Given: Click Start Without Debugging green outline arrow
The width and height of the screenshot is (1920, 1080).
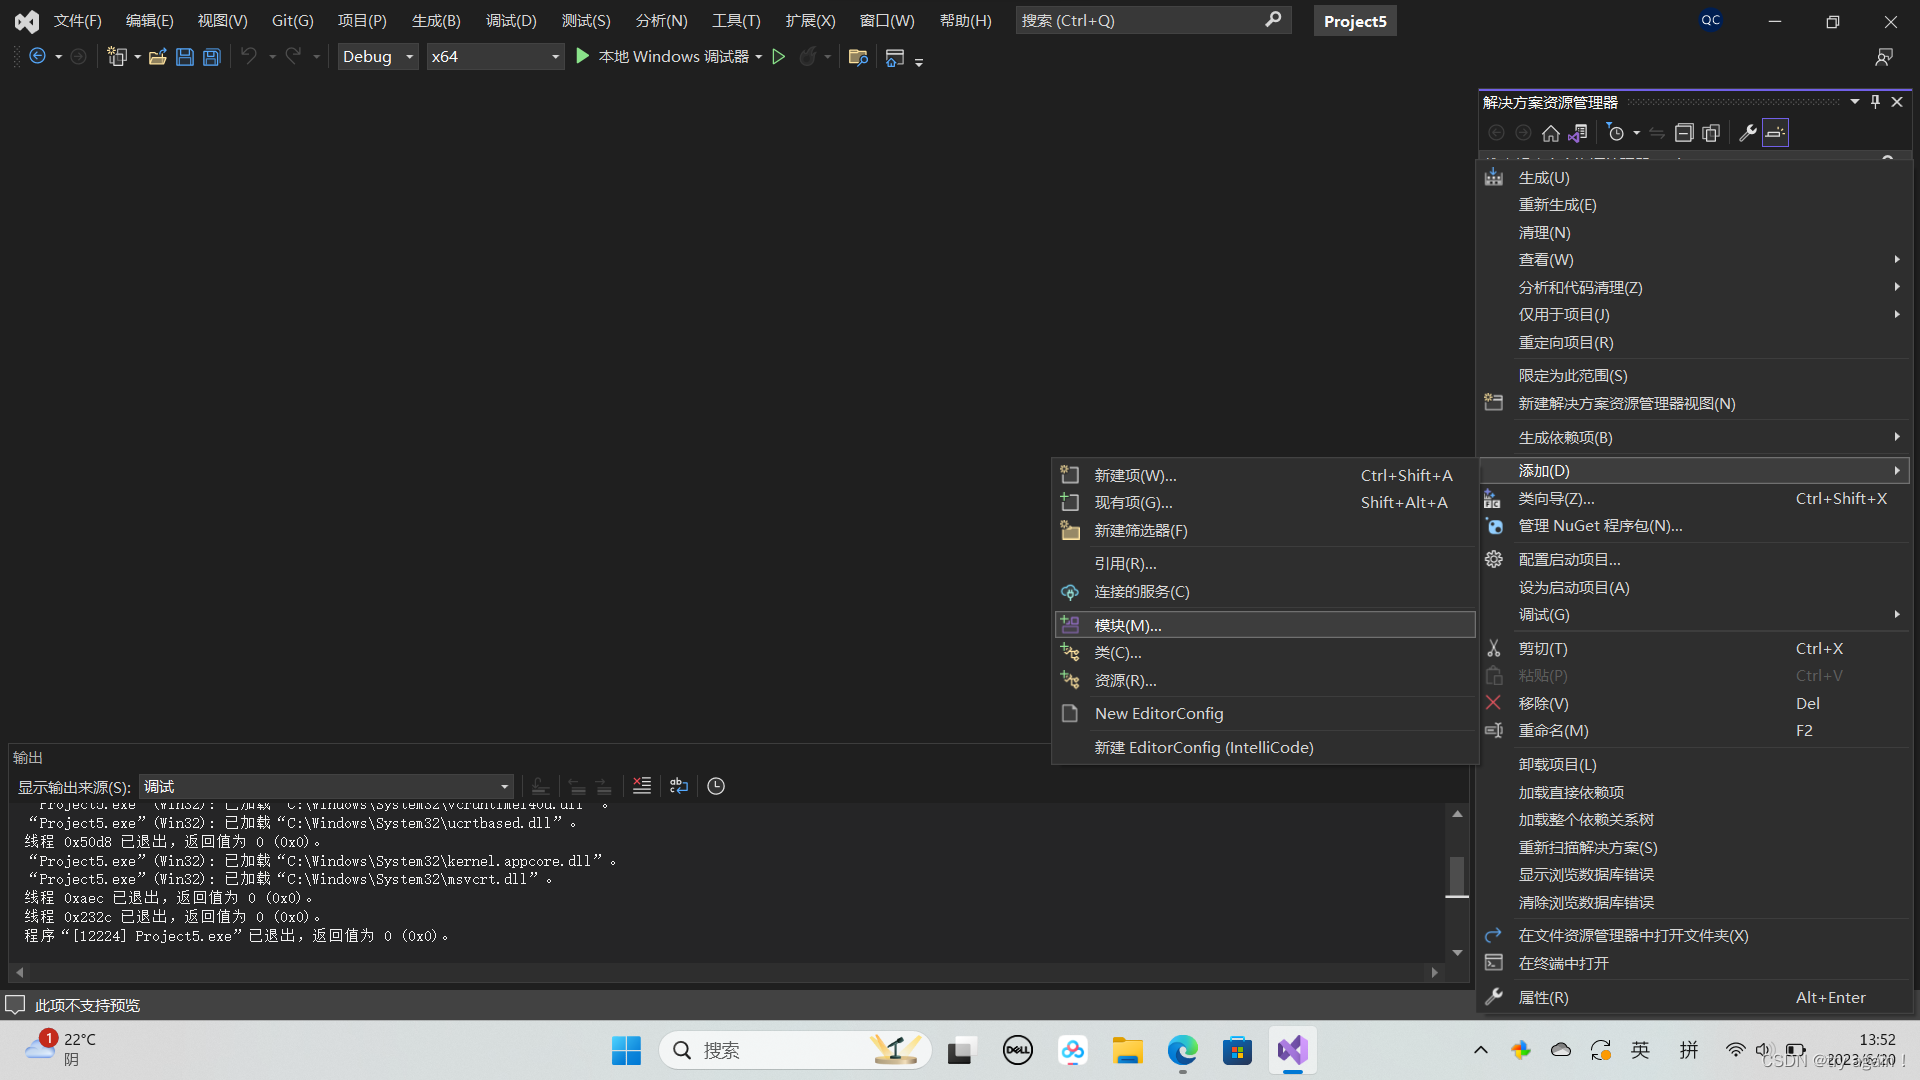Looking at the screenshot, I should 779,57.
